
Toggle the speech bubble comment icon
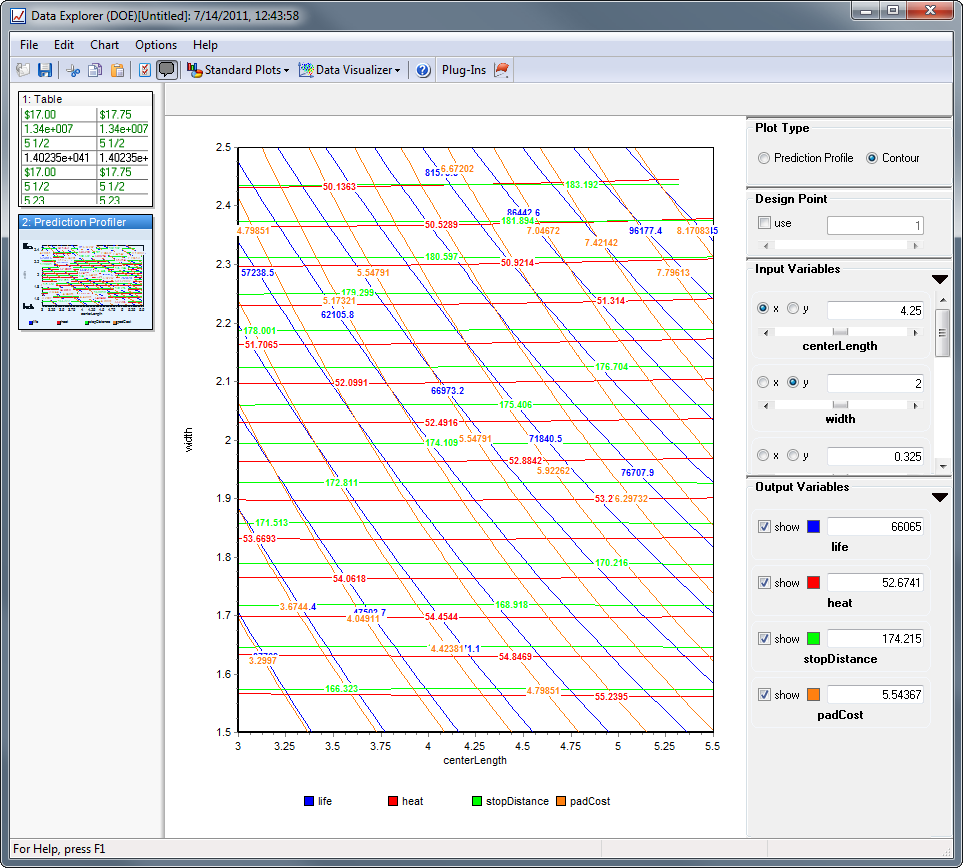click(x=167, y=70)
